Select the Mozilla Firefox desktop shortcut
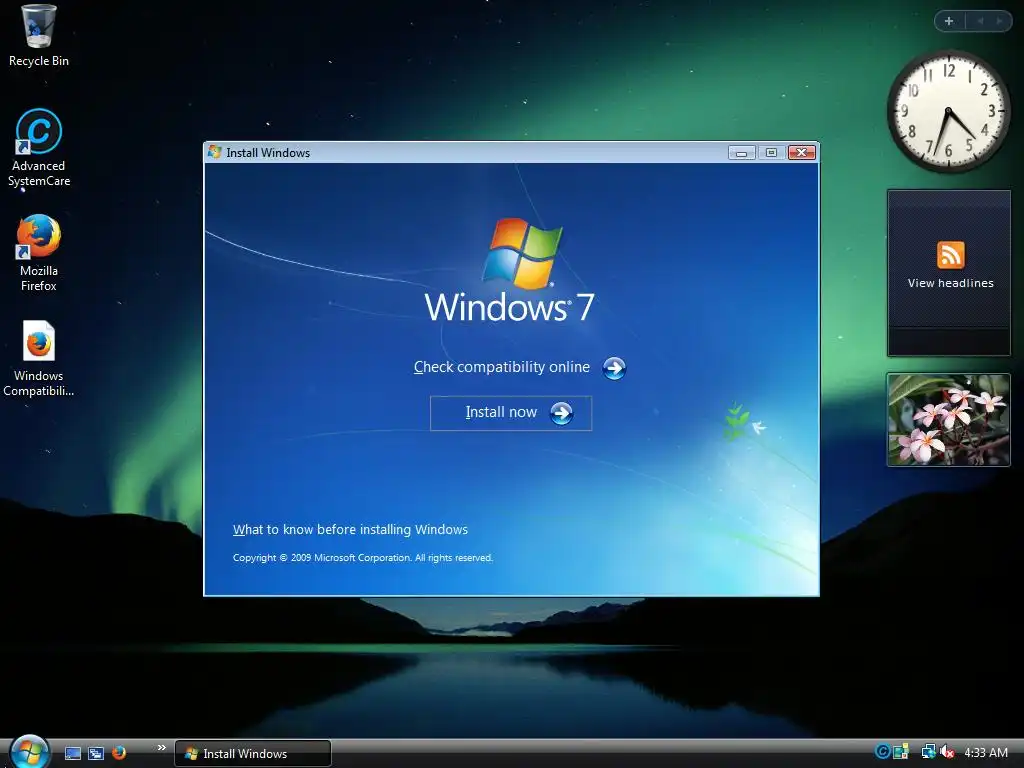The image size is (1024, 768). pos(39,253)
